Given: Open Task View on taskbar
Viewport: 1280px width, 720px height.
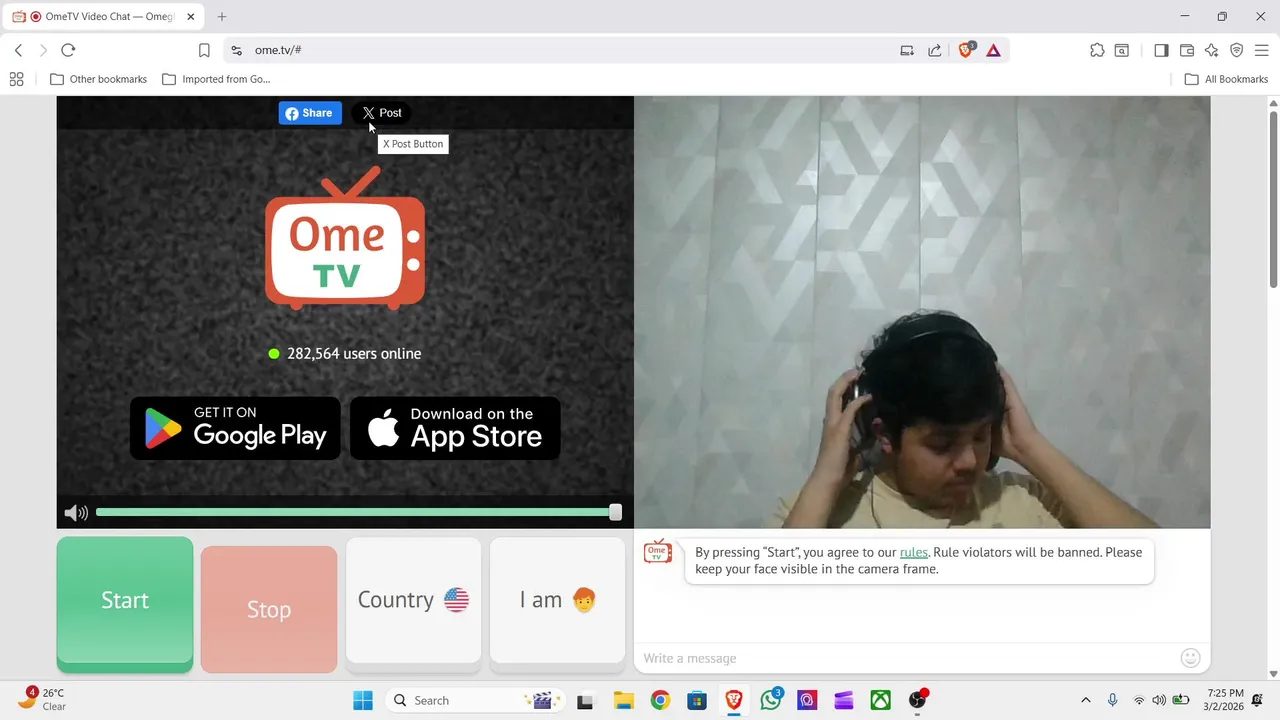Looking at the screenshot, I should [585, 700].
